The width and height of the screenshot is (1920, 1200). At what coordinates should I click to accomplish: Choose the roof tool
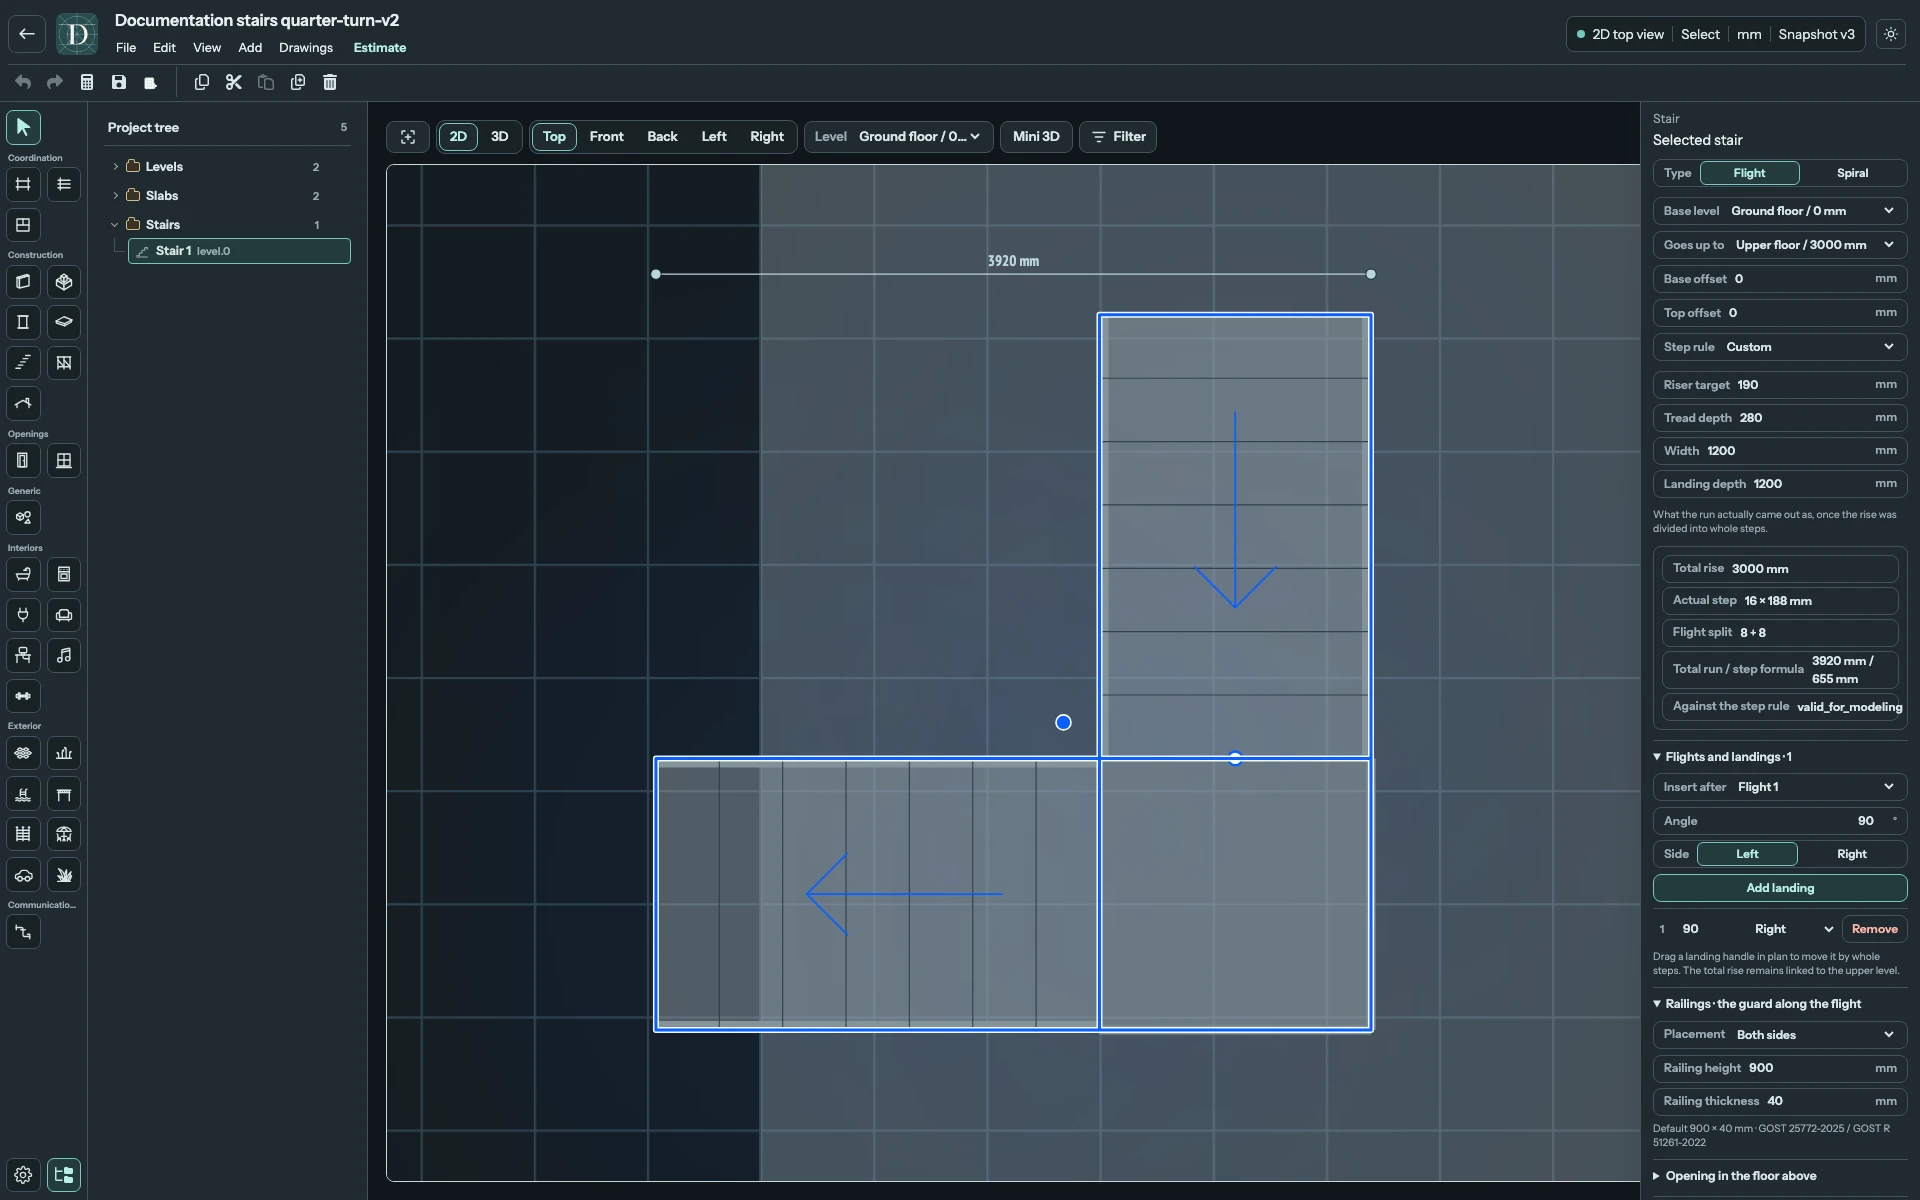[x=23, y=403]
